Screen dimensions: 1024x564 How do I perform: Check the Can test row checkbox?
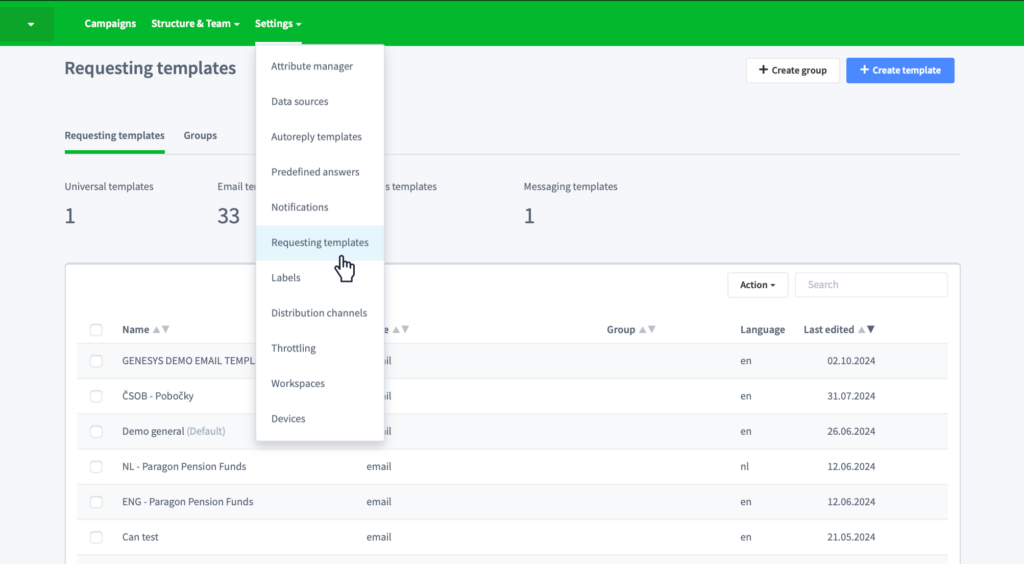pos(96,537)
